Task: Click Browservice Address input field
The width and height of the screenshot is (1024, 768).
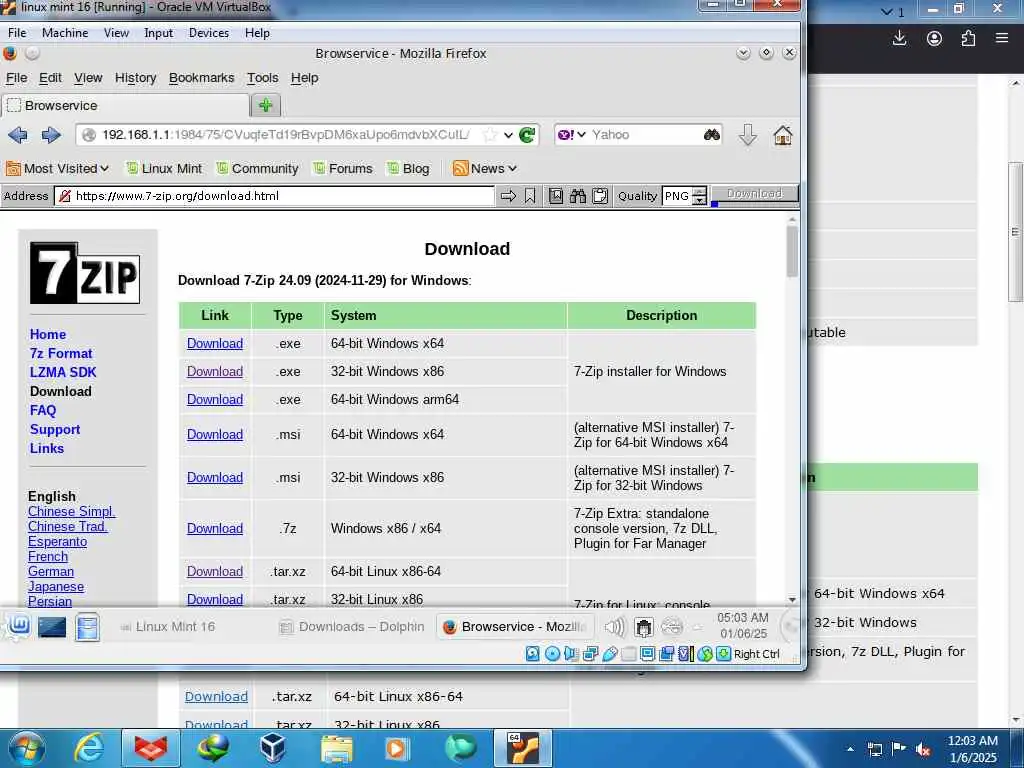Action: (x=274, y=196)
